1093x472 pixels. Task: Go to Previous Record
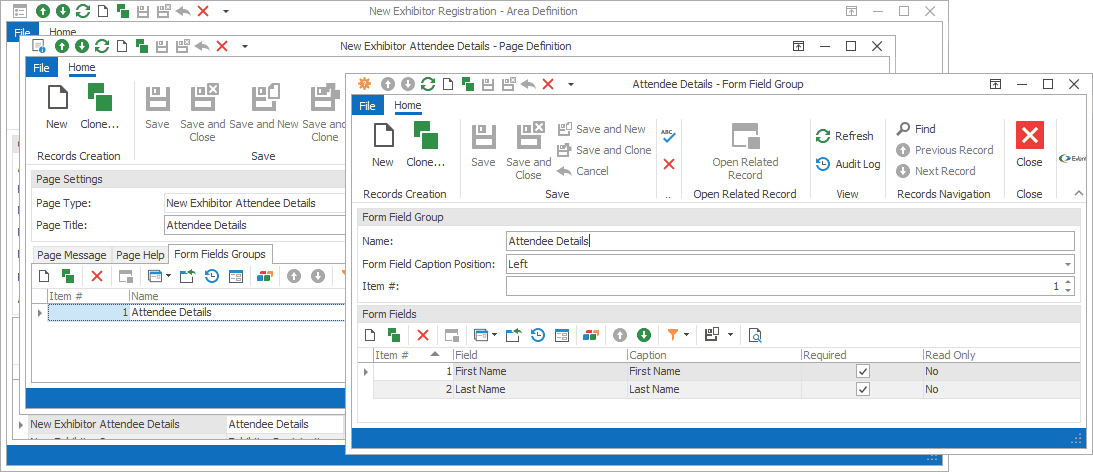[x=945, y=150]
